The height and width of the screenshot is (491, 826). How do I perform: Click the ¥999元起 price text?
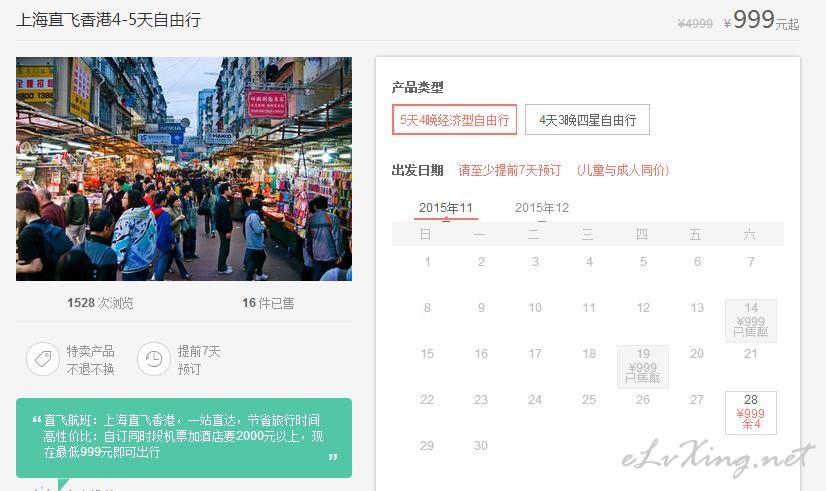coord(761,21)
